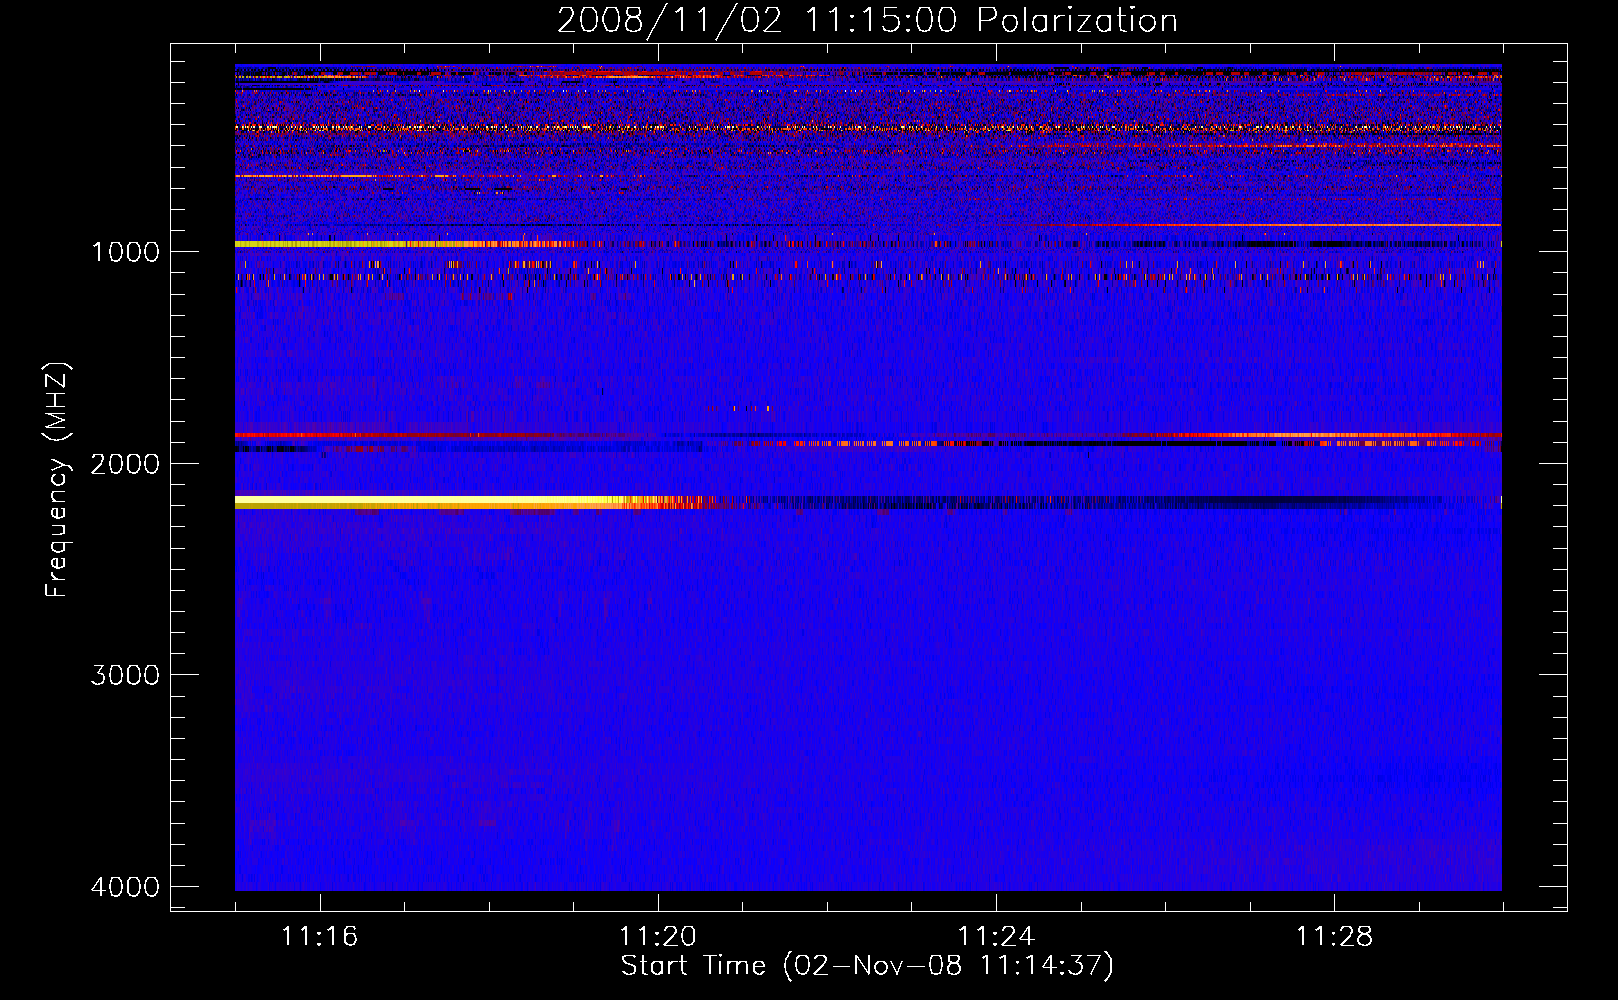This screenshot has width=1618, height=1000.
Task: Click the 4000 frequency tick label
Action: [125, 887]
